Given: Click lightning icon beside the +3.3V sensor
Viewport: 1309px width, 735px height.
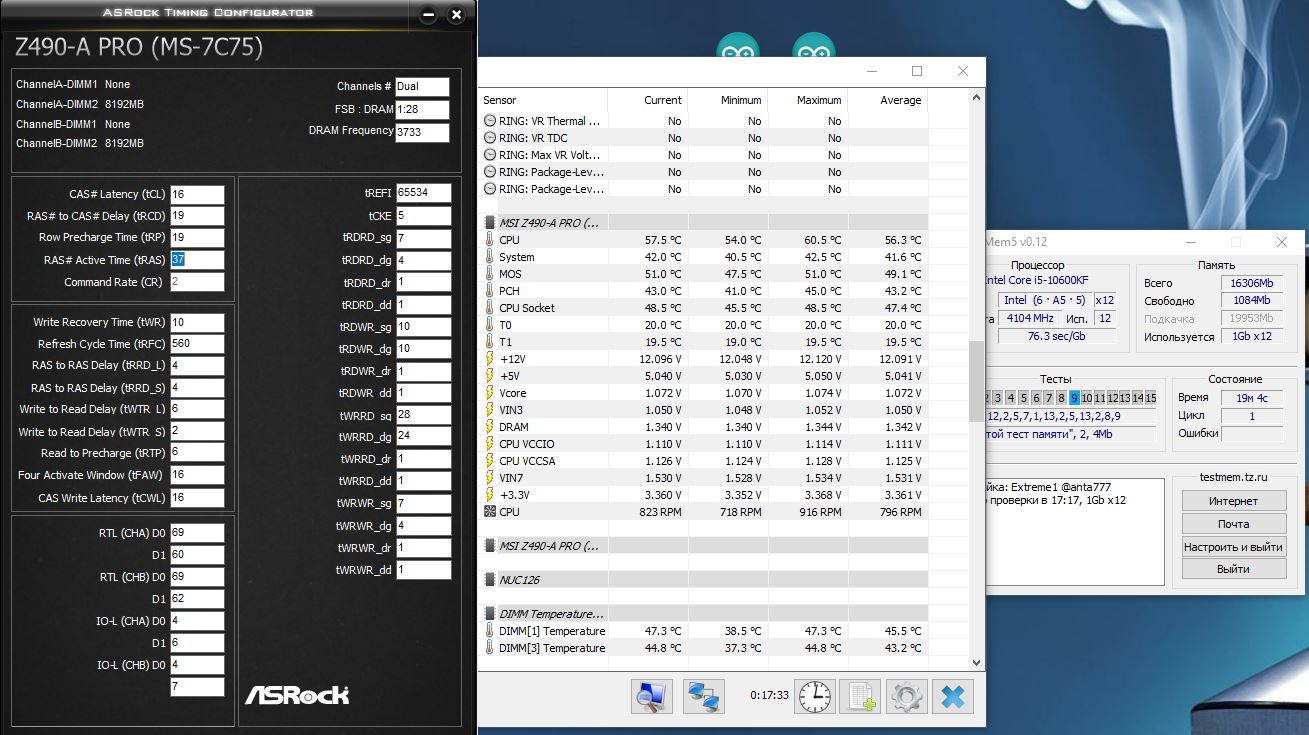Looking at the screenshot, I should [x=490, y=495].
